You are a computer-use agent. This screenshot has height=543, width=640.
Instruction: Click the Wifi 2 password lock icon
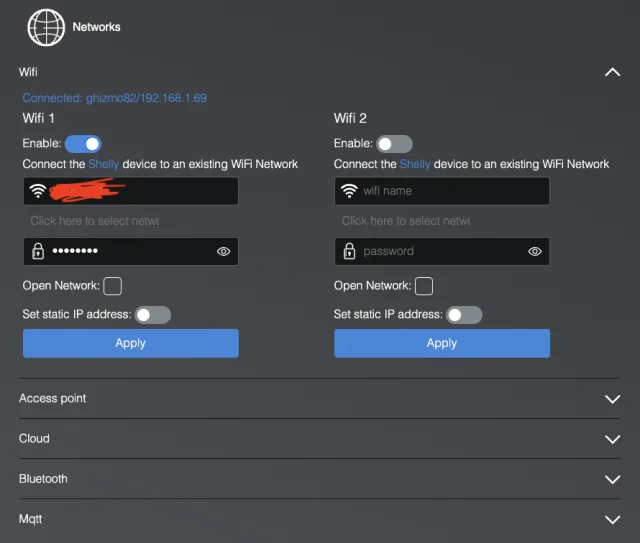[x=349, y=251]
